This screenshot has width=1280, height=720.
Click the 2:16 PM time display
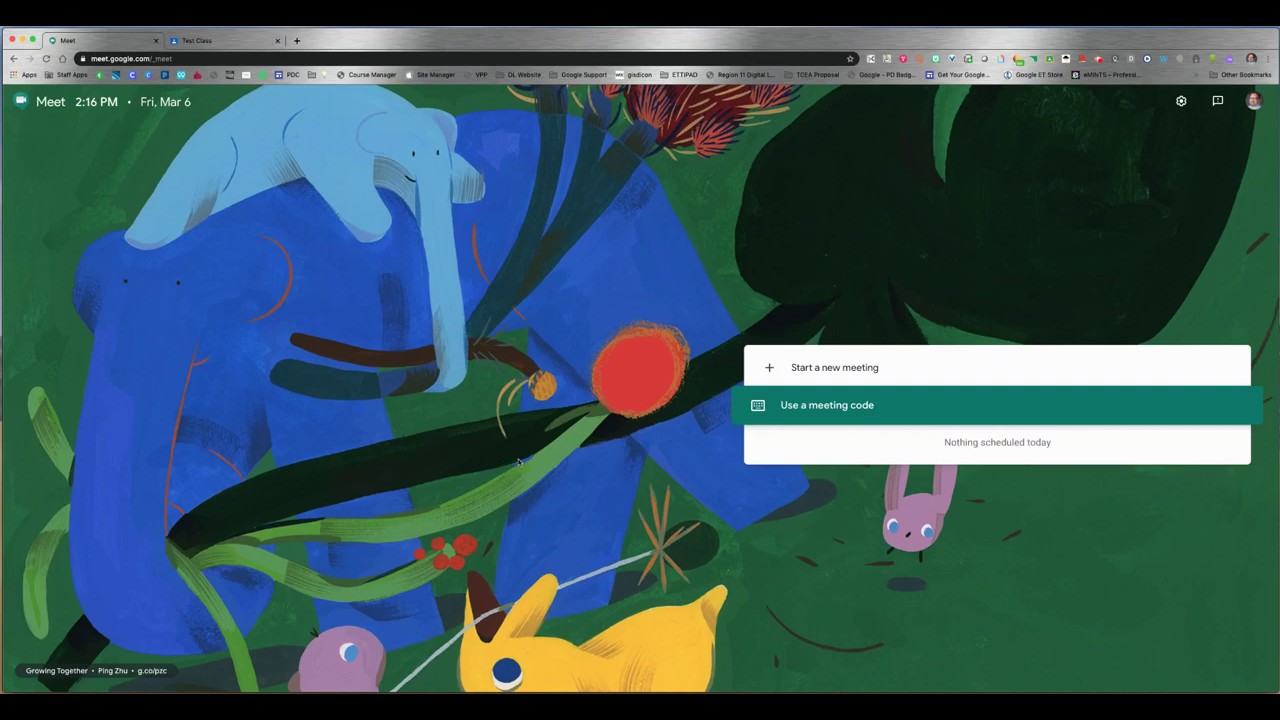click(x=96, y=102)
